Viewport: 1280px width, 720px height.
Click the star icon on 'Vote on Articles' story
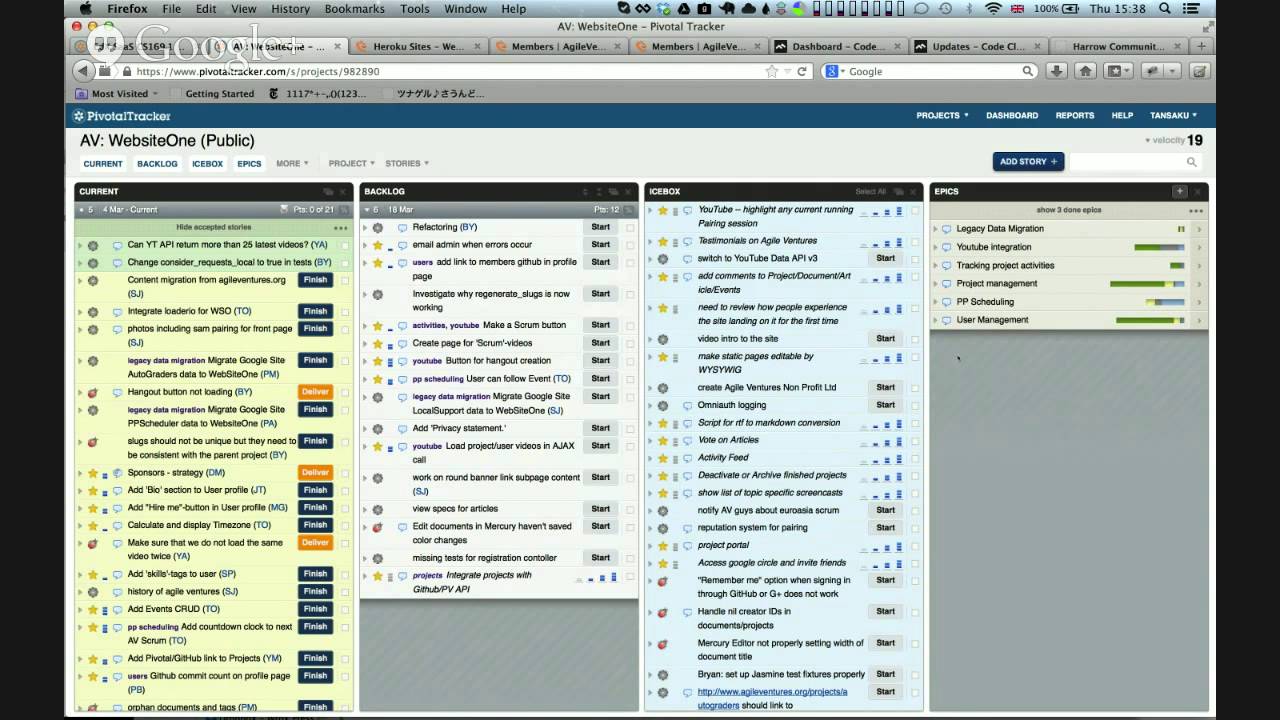pyautogui.click(x=662, y=440)
